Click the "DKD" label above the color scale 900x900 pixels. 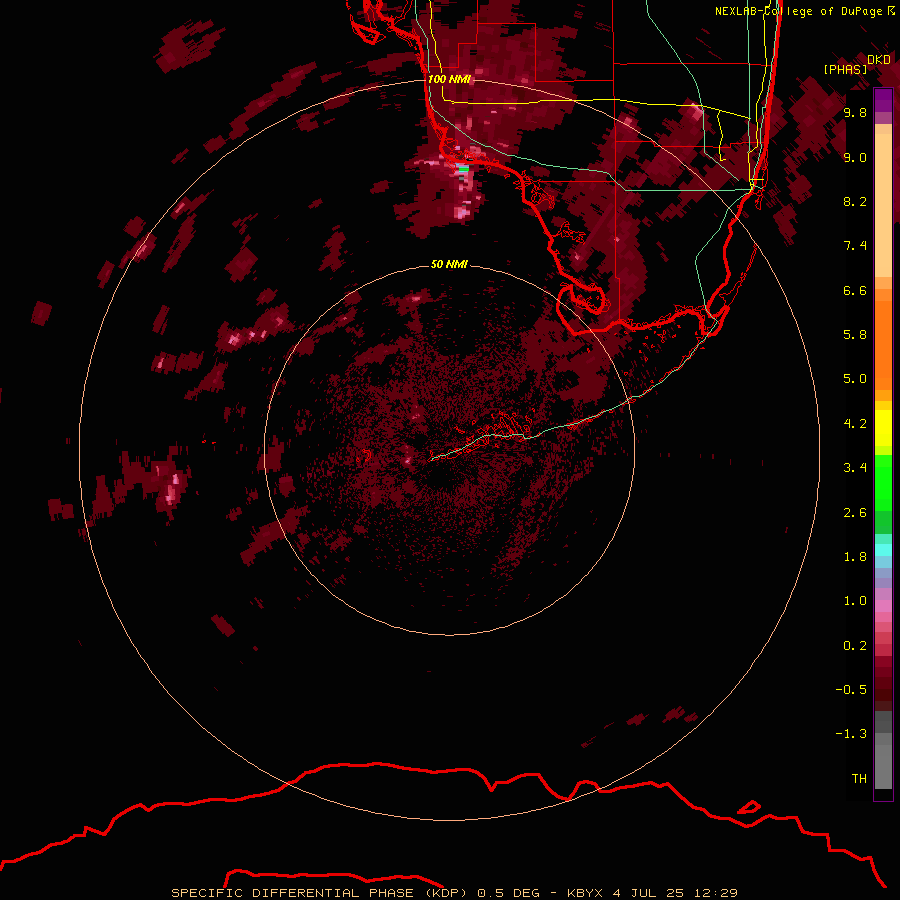tap(879, 60)
